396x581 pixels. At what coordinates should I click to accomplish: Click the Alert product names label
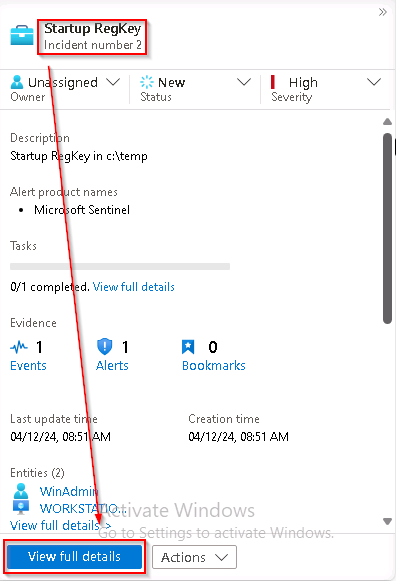point(64,192)
